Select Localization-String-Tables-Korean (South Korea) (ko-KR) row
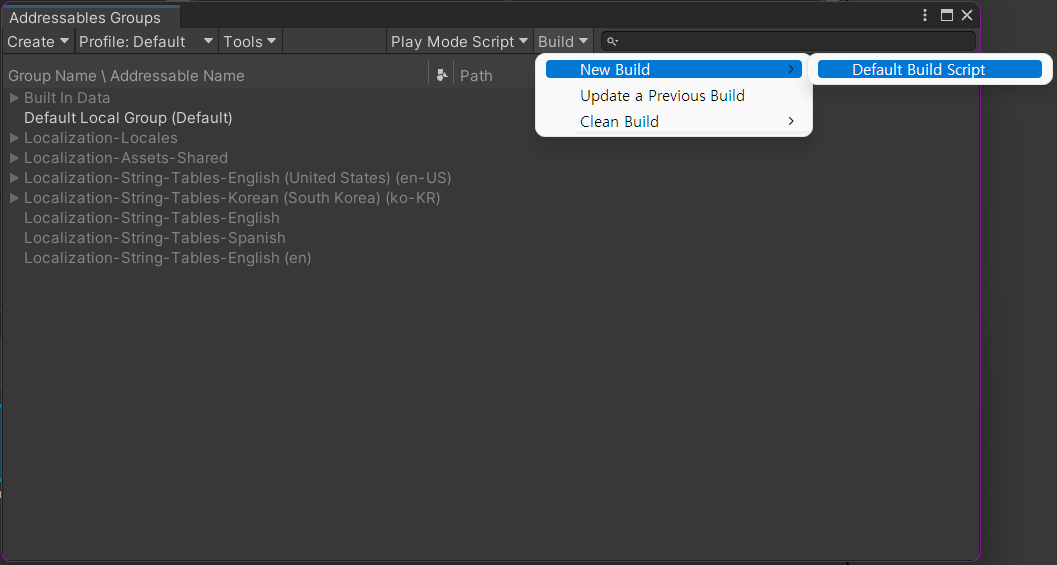Screen dimensions: 1057x565 tap(232, 198)
